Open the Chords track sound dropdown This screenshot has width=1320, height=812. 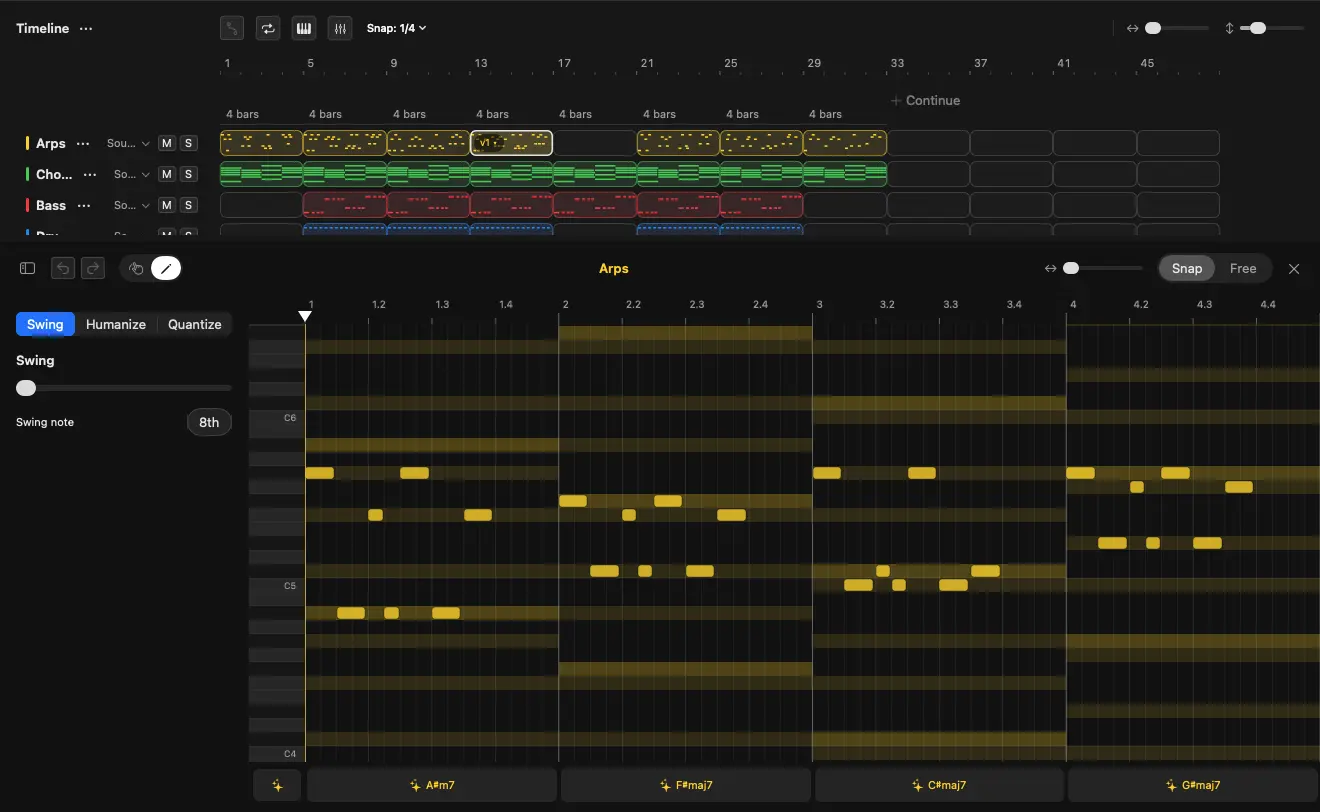[x=132, y=174]
